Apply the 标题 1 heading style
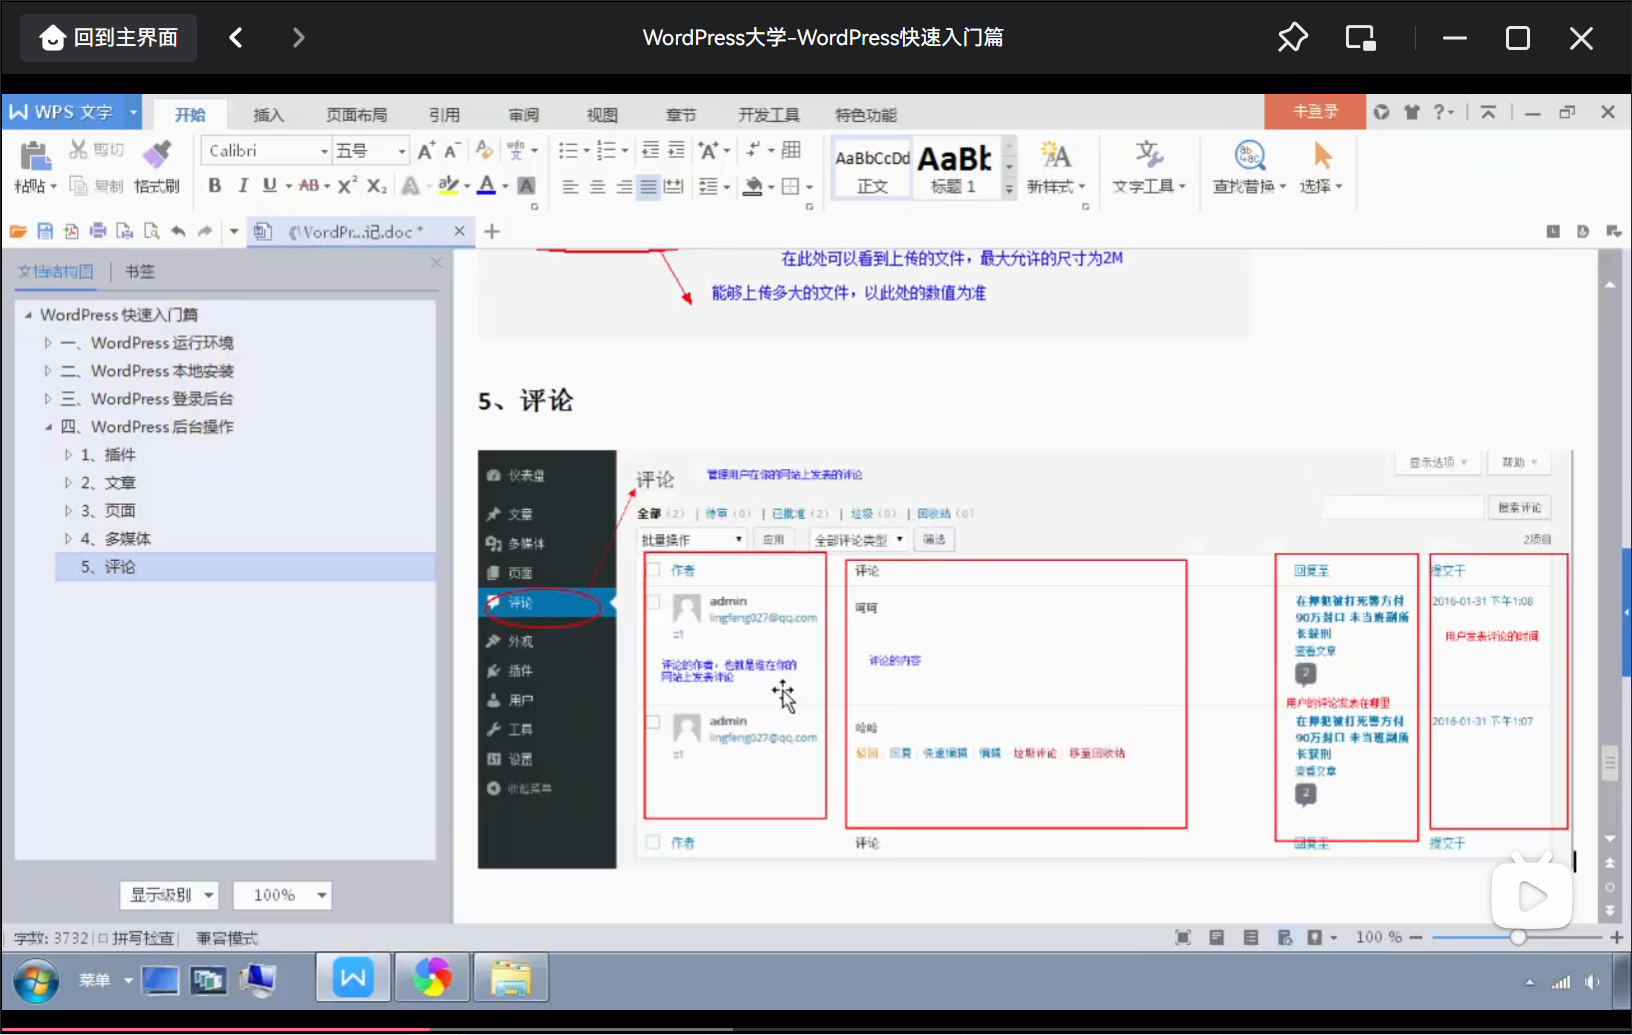 954,168
